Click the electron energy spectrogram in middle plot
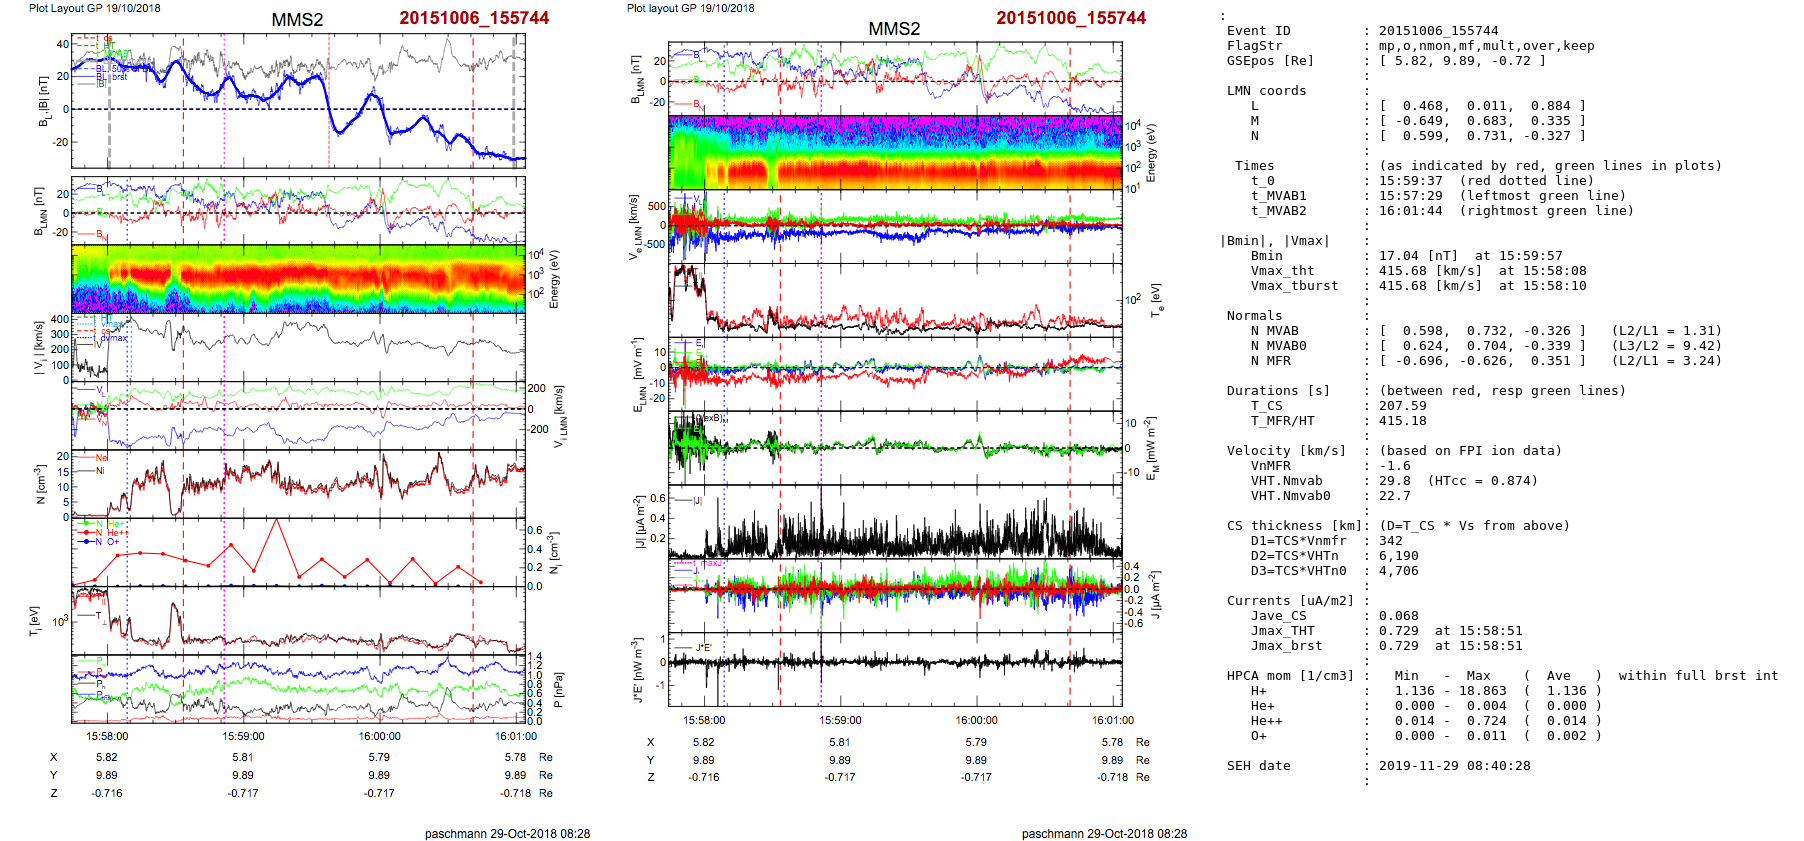This screenshot has height=841, width=1804. (x=895, y=152)
